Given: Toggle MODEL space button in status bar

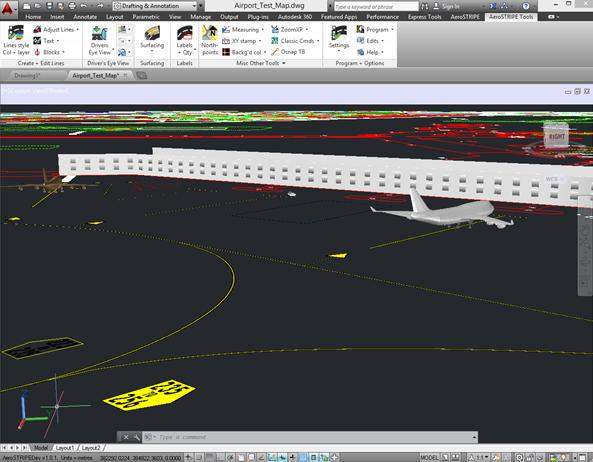Looking at the screenshot, I should click(429, 457).
